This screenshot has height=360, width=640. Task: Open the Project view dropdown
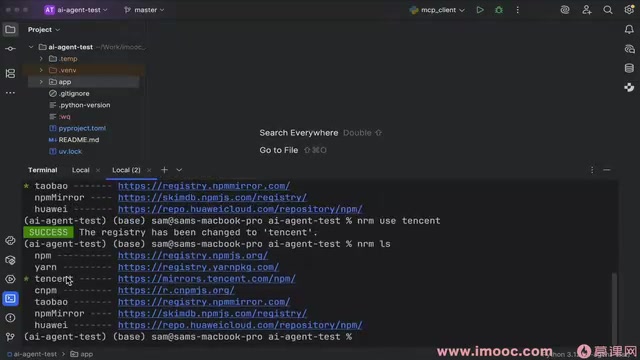[x=44, y=29]
